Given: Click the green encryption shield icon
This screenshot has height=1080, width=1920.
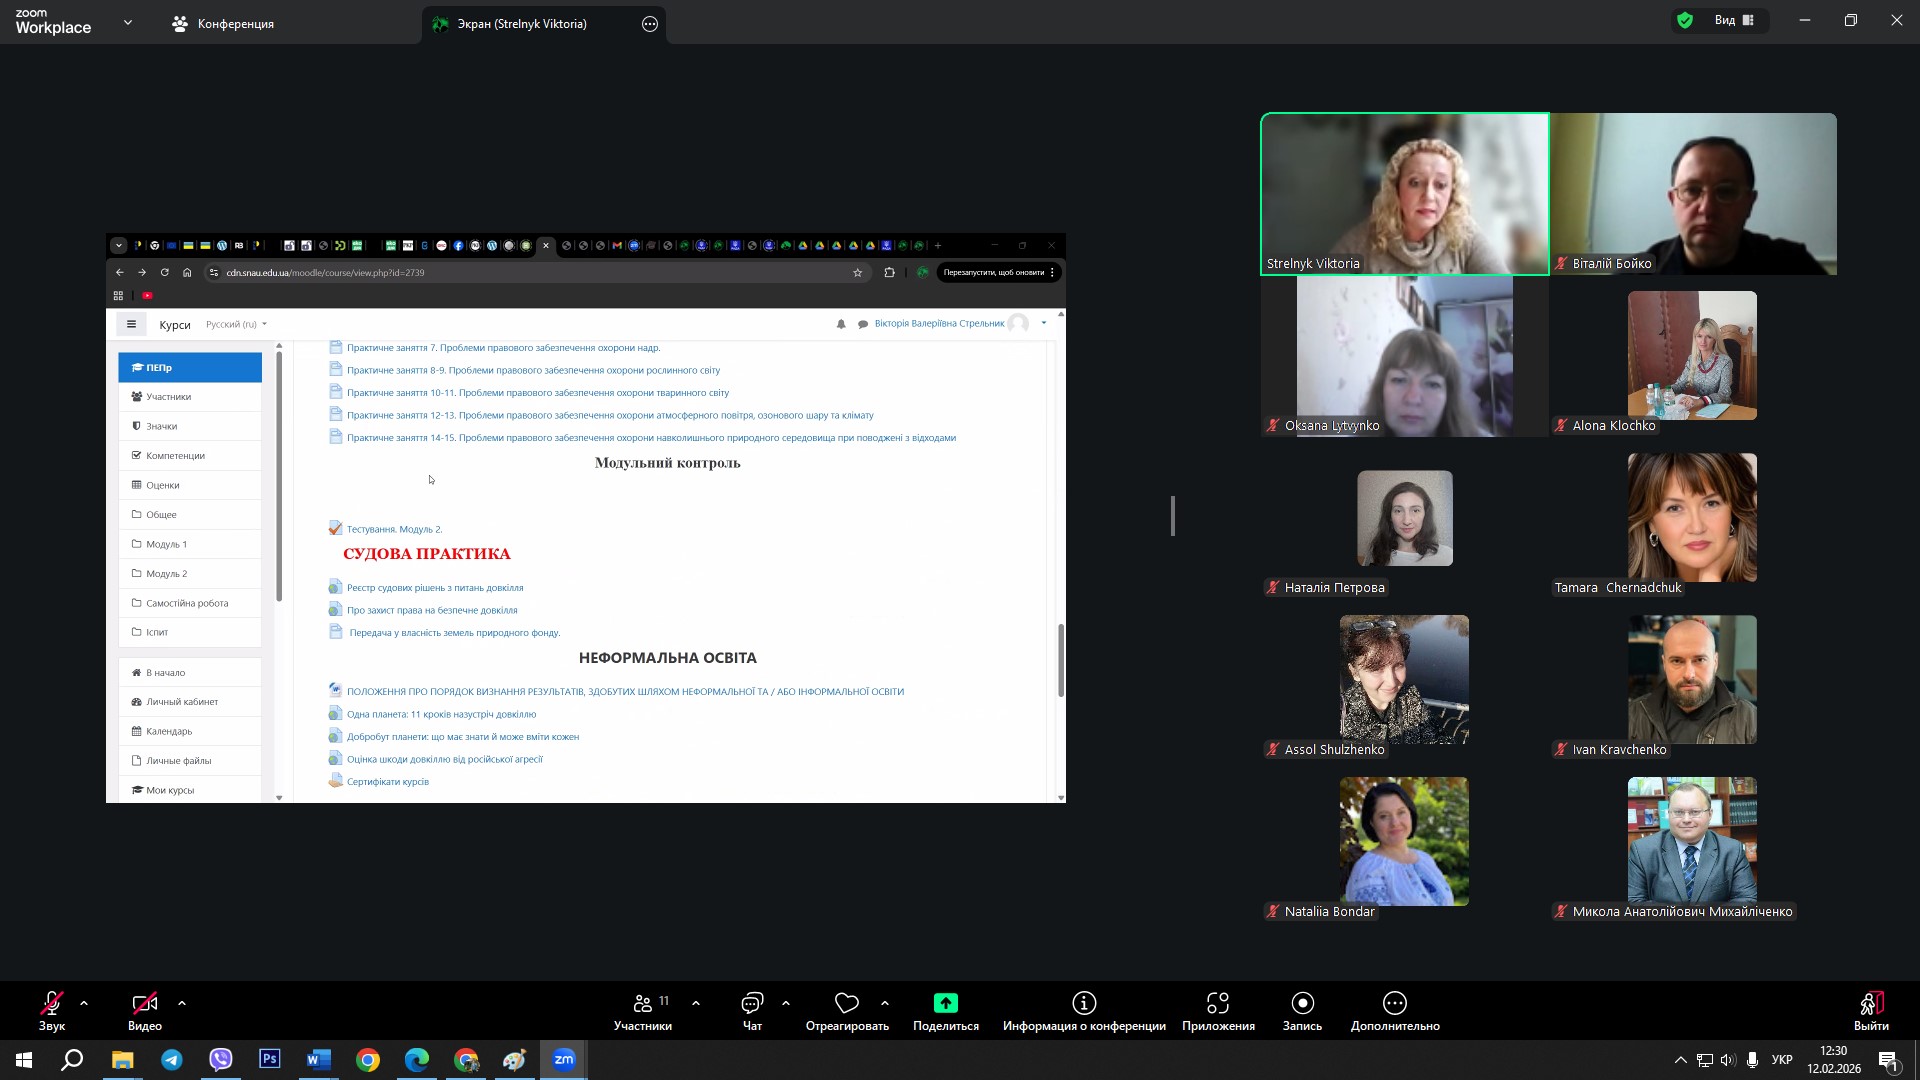Looking at the screenshot, I should click(1685, 20).
